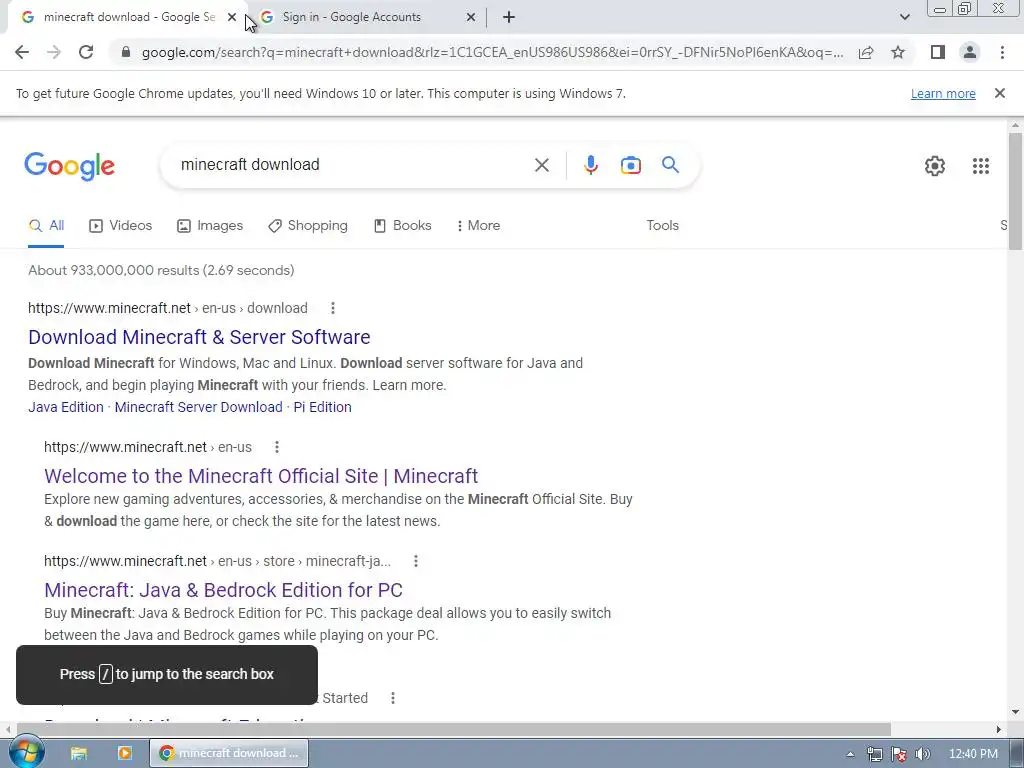Dismiss the Chrome update notification bar
This screenshot has height=768, width=1024.
pyautogui.click(x=999, y=93)
